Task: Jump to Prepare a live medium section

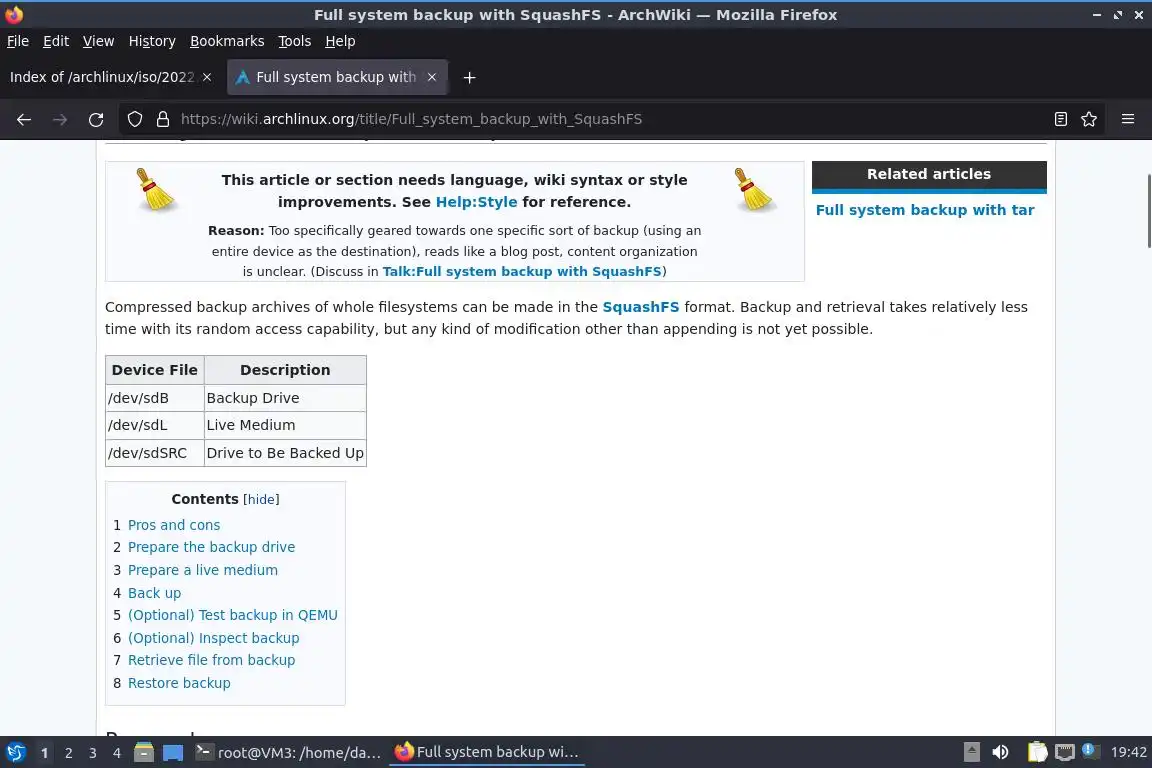Action: point(203,570)
